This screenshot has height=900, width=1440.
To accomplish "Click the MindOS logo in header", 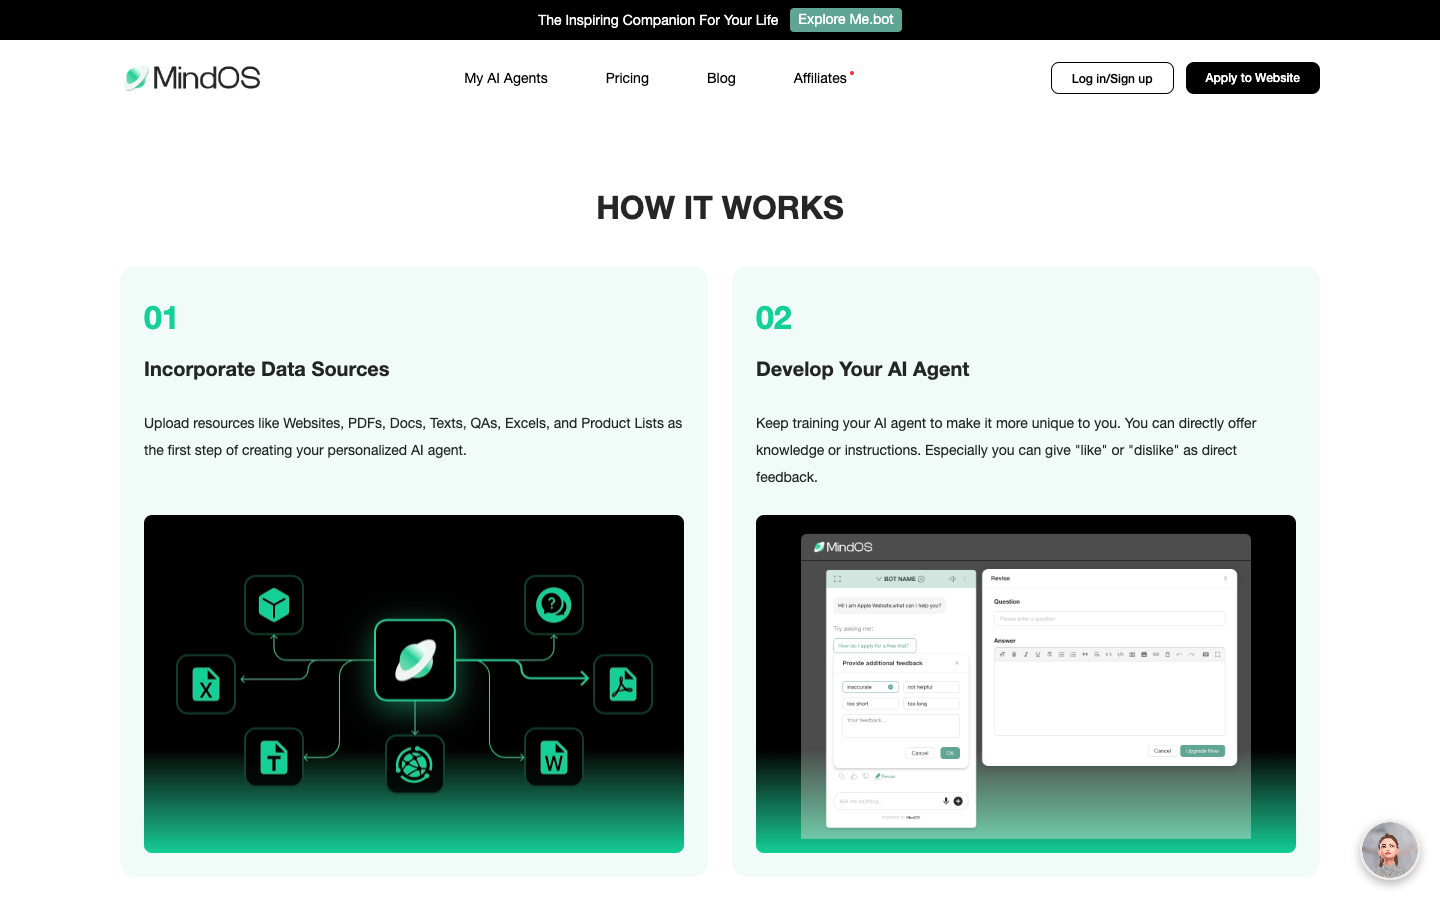I will coord(192,78).
